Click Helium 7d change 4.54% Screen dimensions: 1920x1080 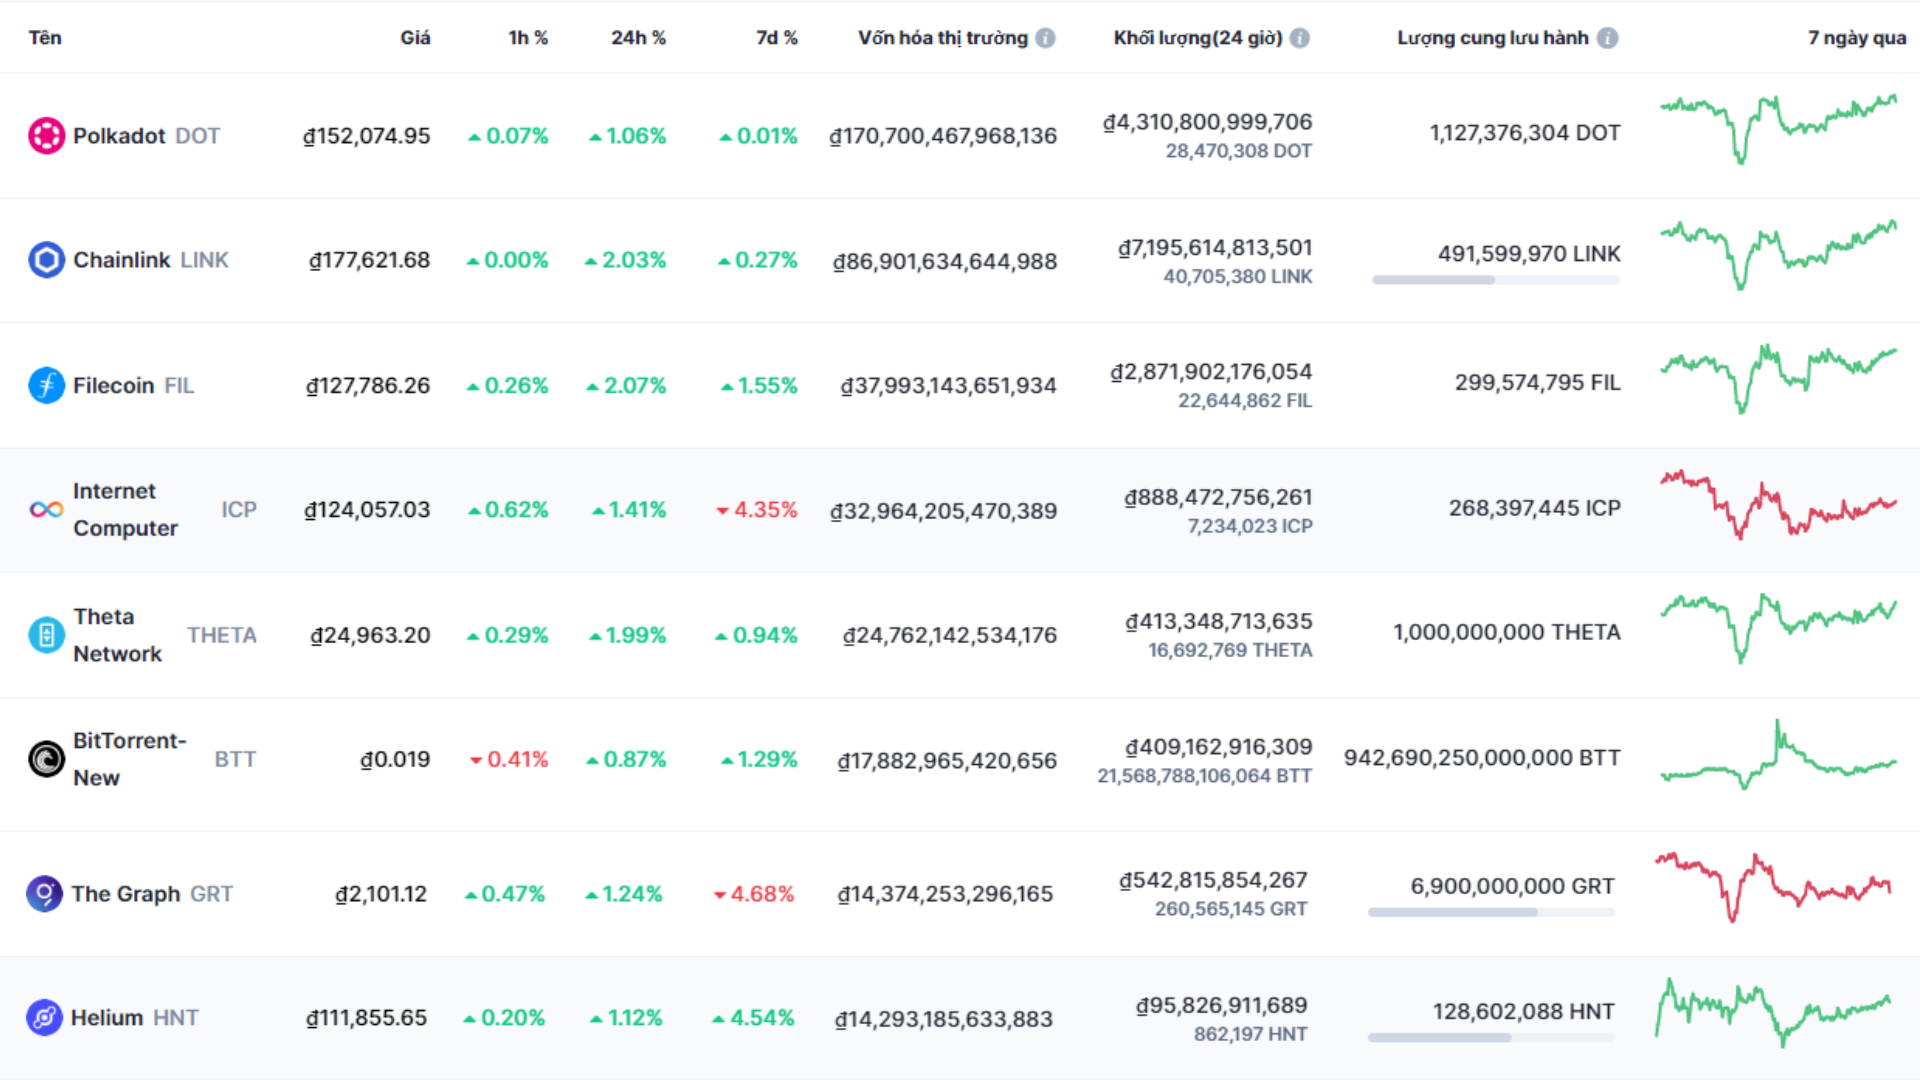[753, 1018]
